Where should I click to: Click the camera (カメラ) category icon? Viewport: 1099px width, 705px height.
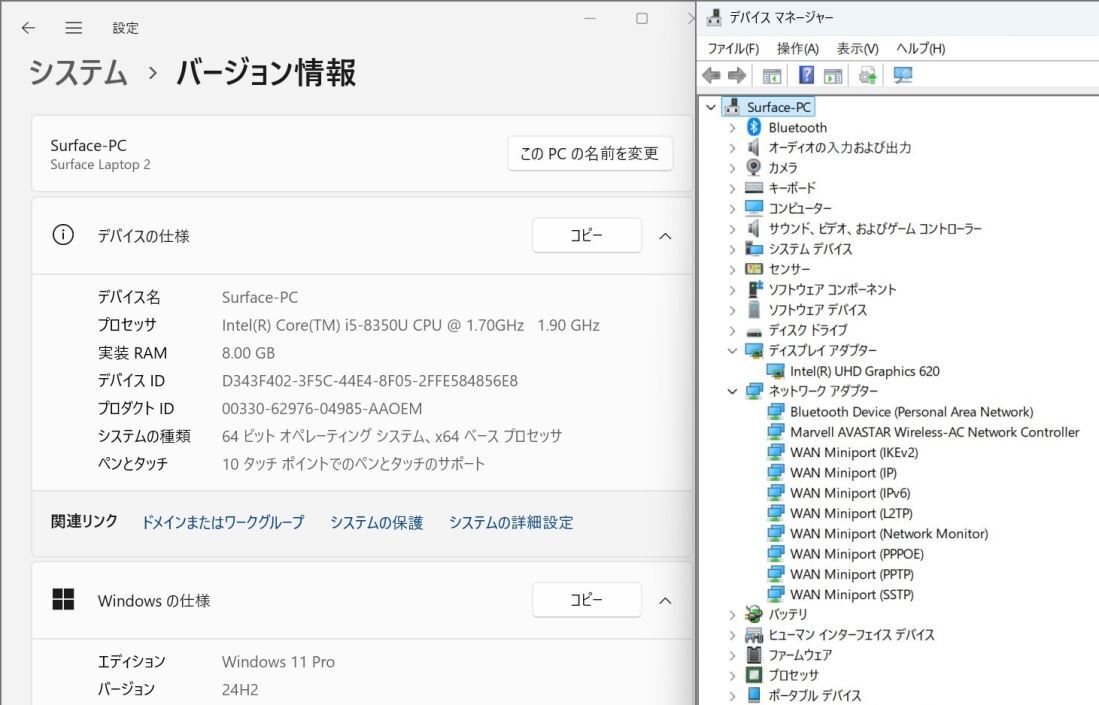[x=753, y=167]
